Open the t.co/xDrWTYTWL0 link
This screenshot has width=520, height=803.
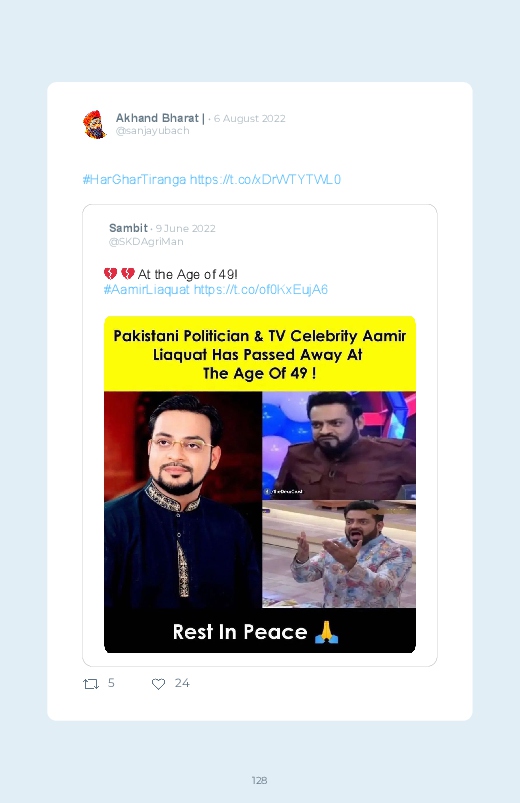coord(265,180)
